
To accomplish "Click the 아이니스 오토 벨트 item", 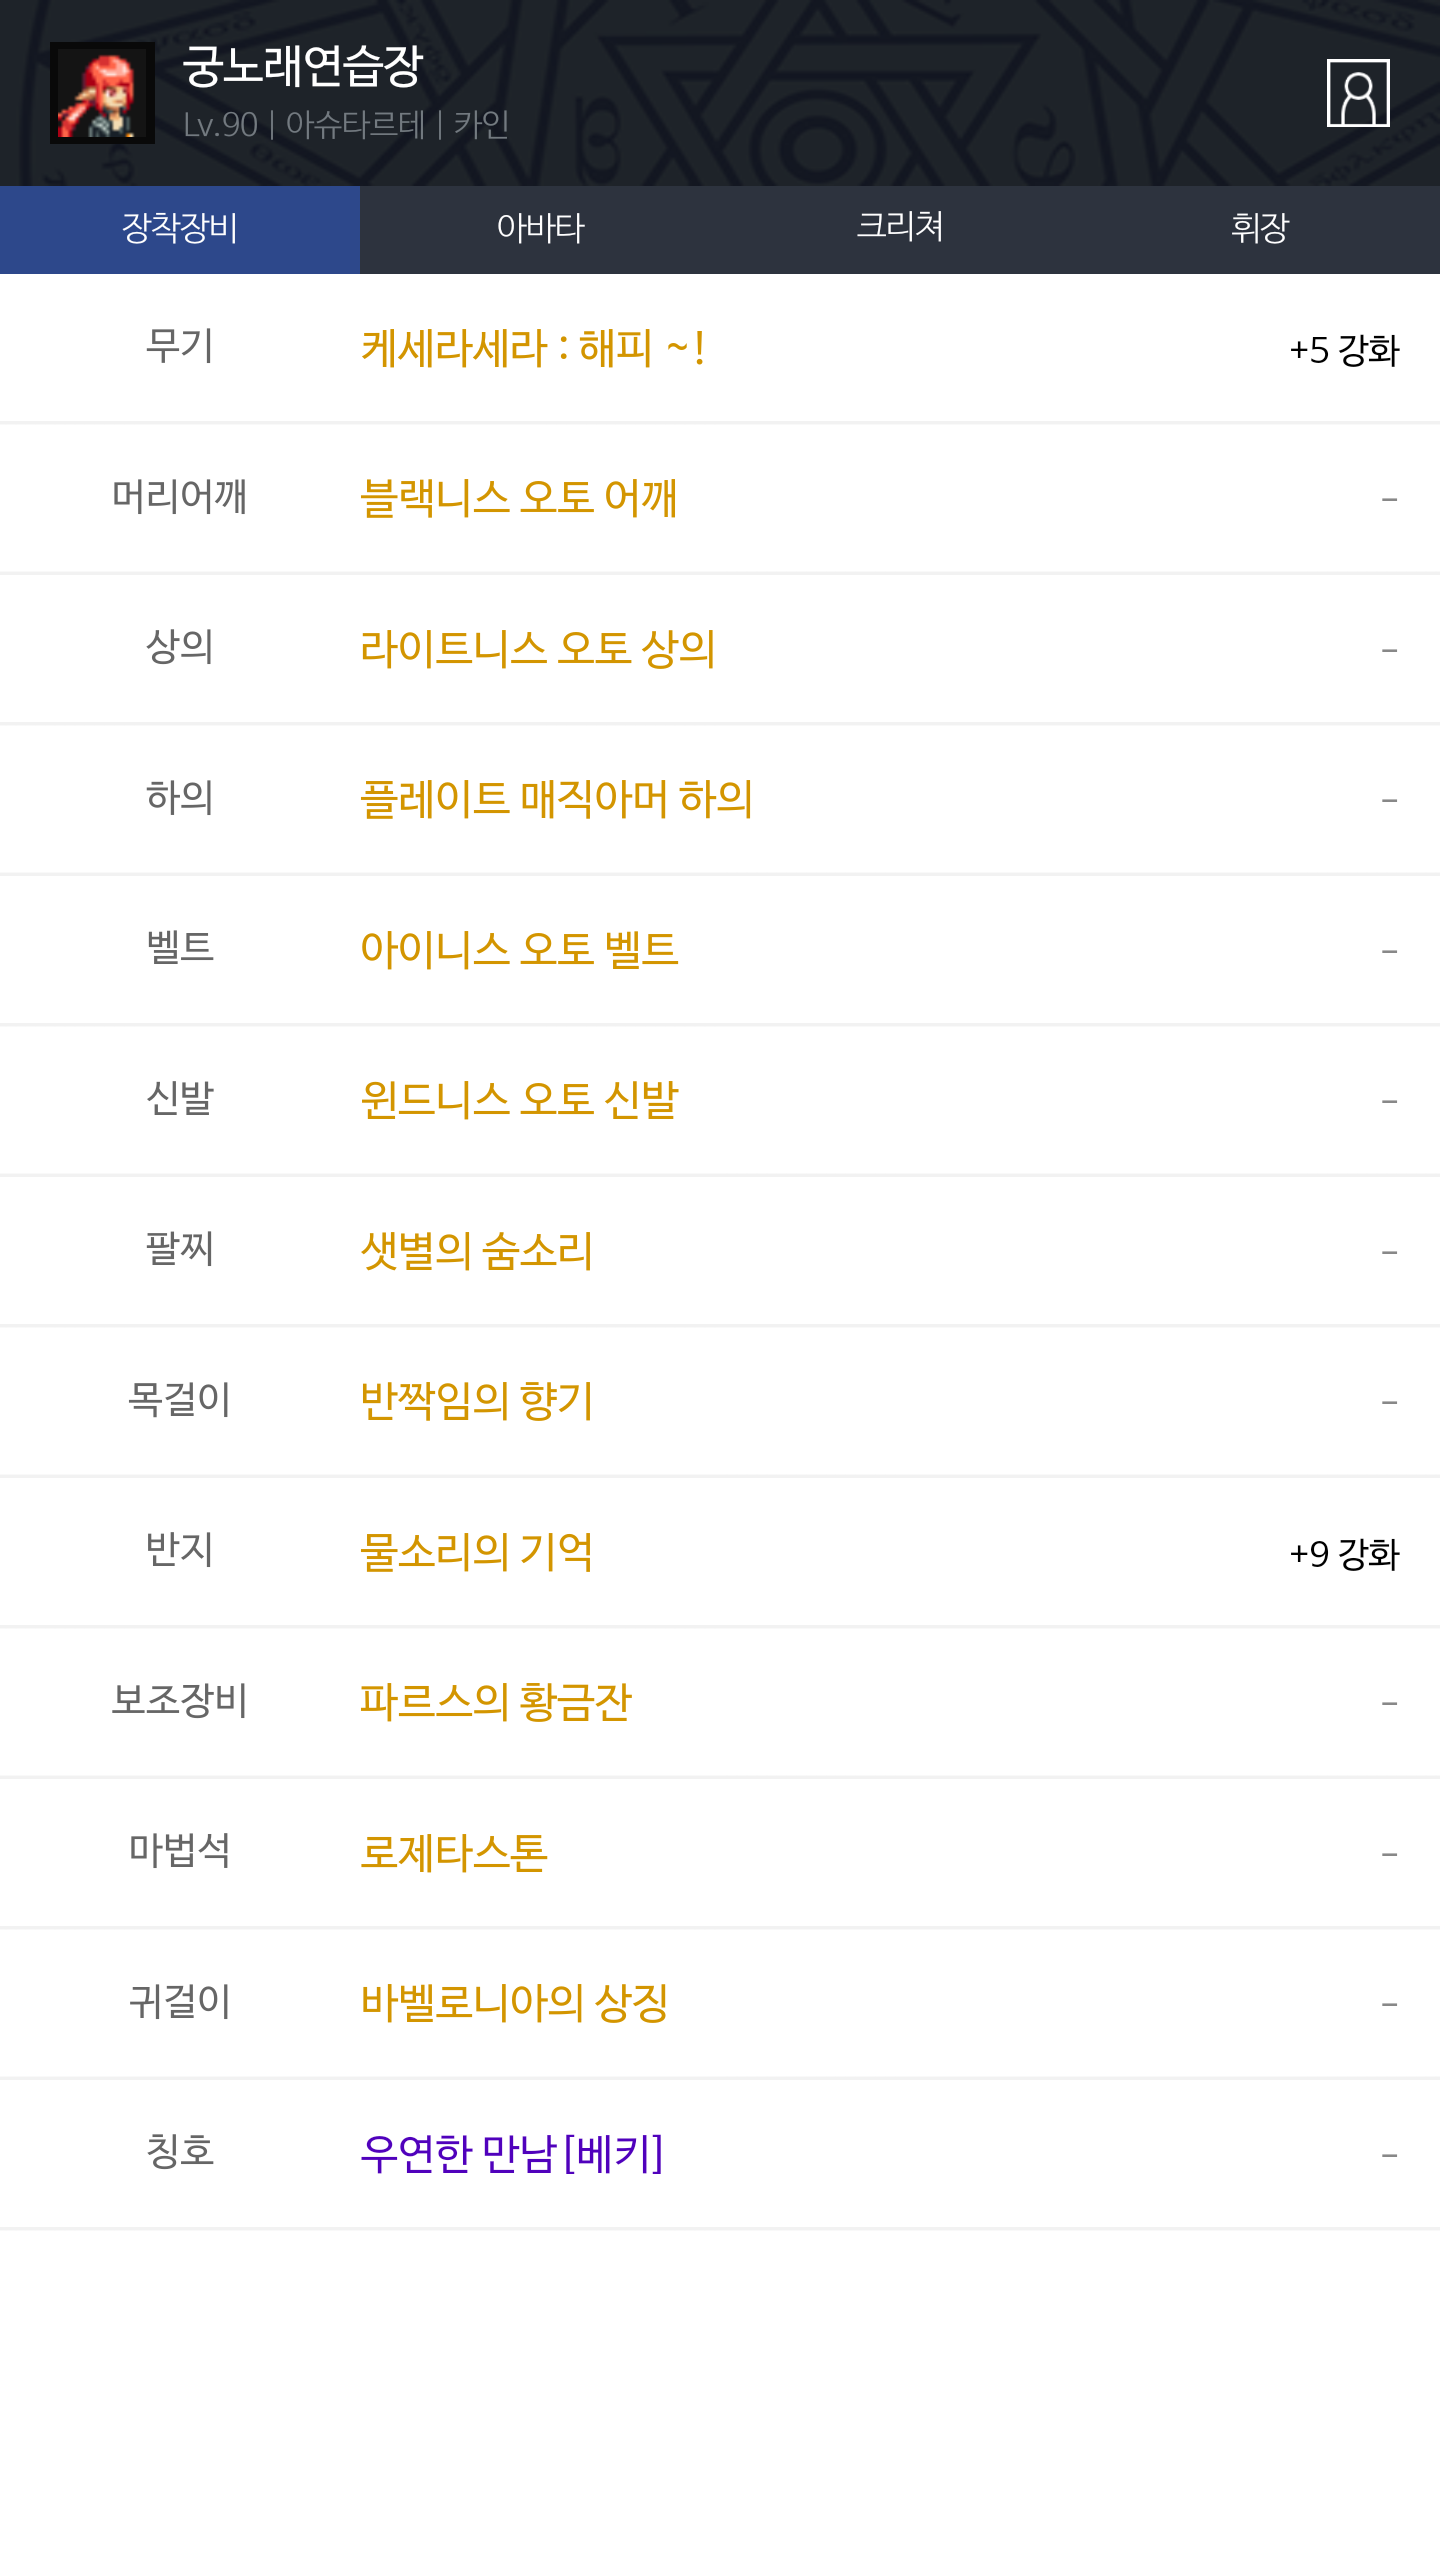I will [x=519, y=949].
